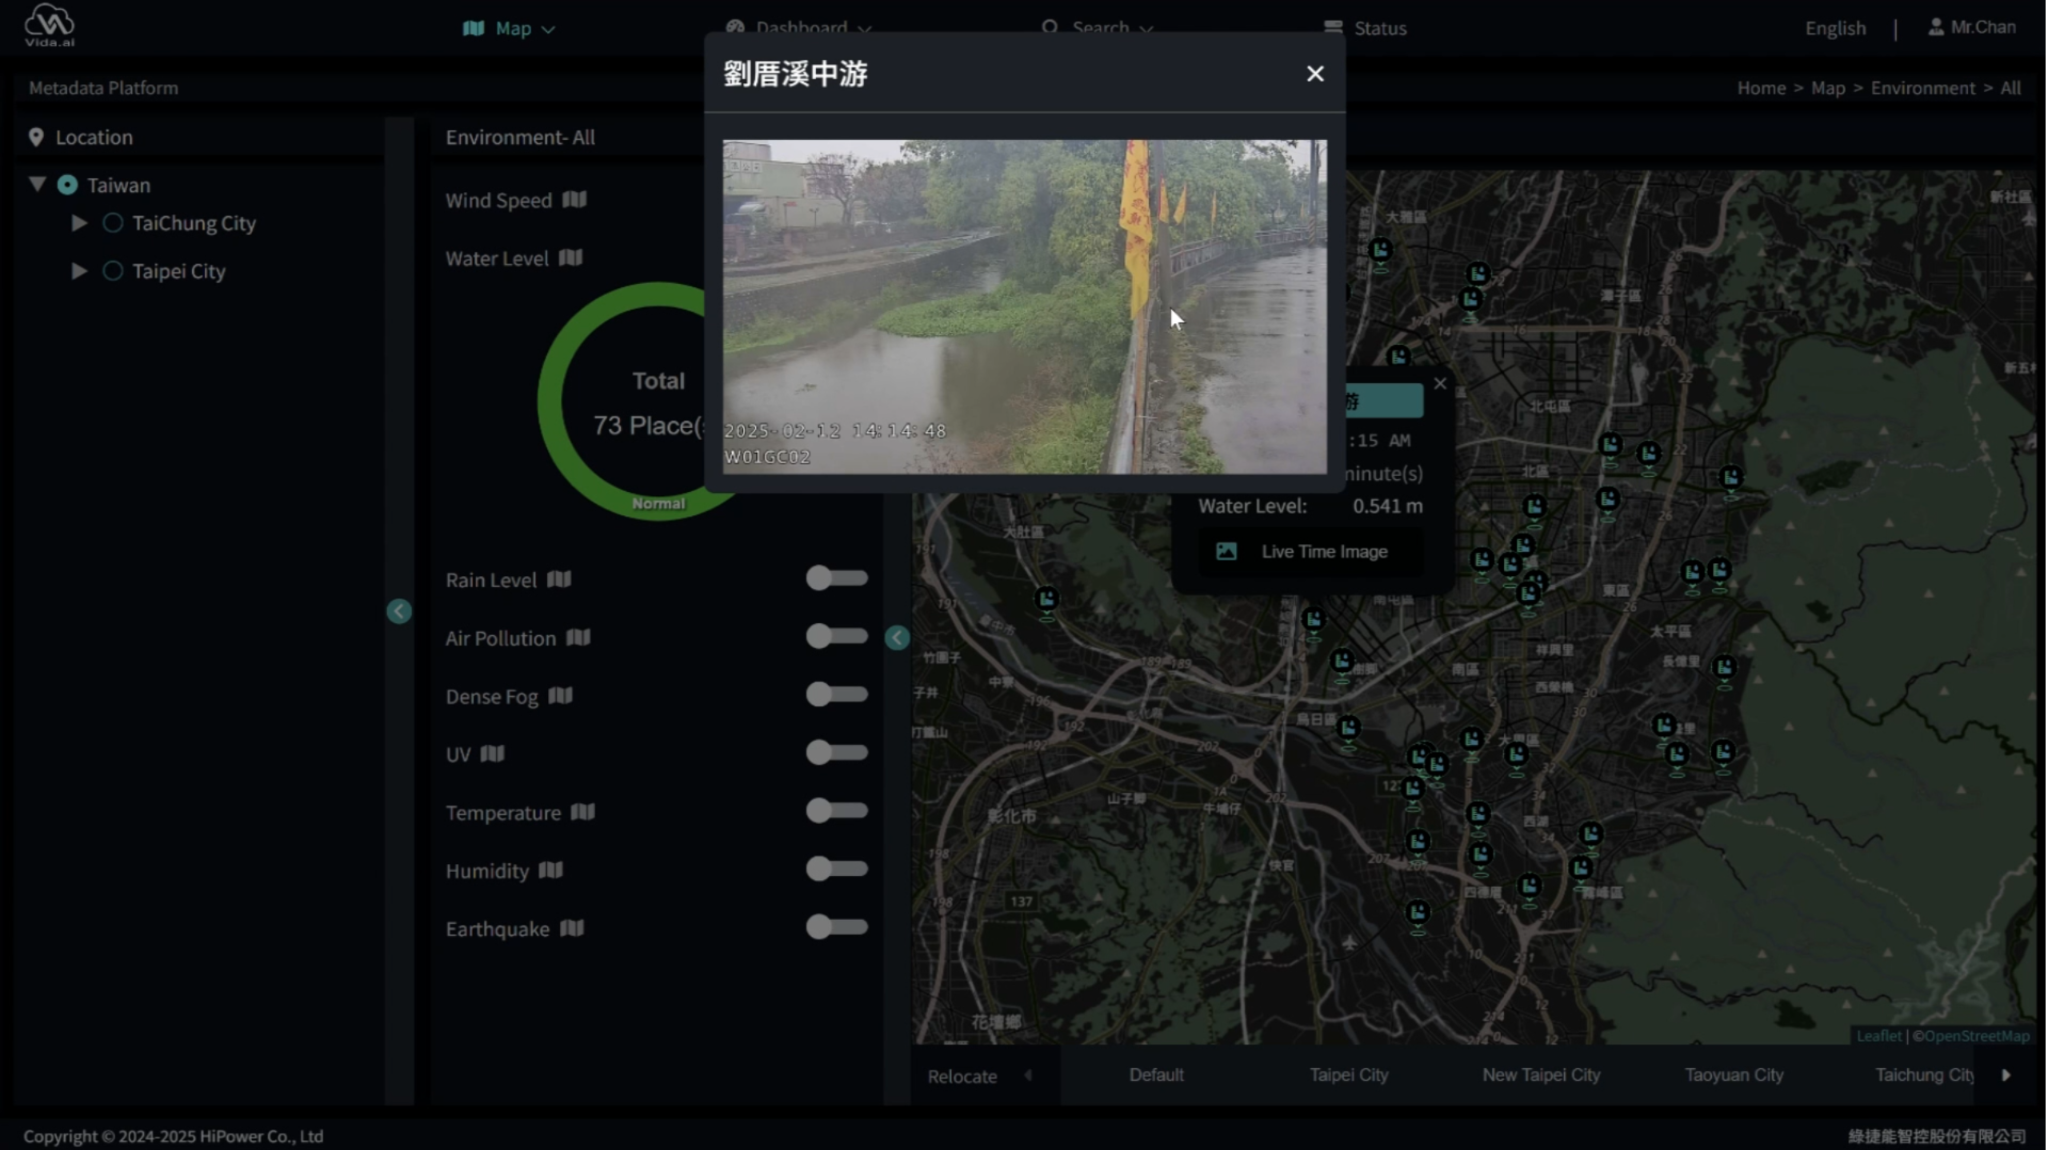The width and height of the screenshot is (2046, 1150).
Task: Show more relocate cities with right arrow
Action: tap(2005, 1075)
